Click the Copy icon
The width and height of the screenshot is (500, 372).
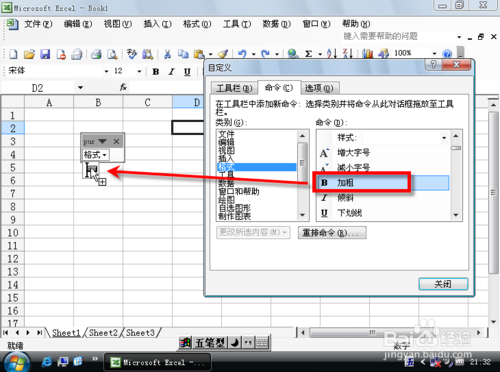(x=183, y=54)
